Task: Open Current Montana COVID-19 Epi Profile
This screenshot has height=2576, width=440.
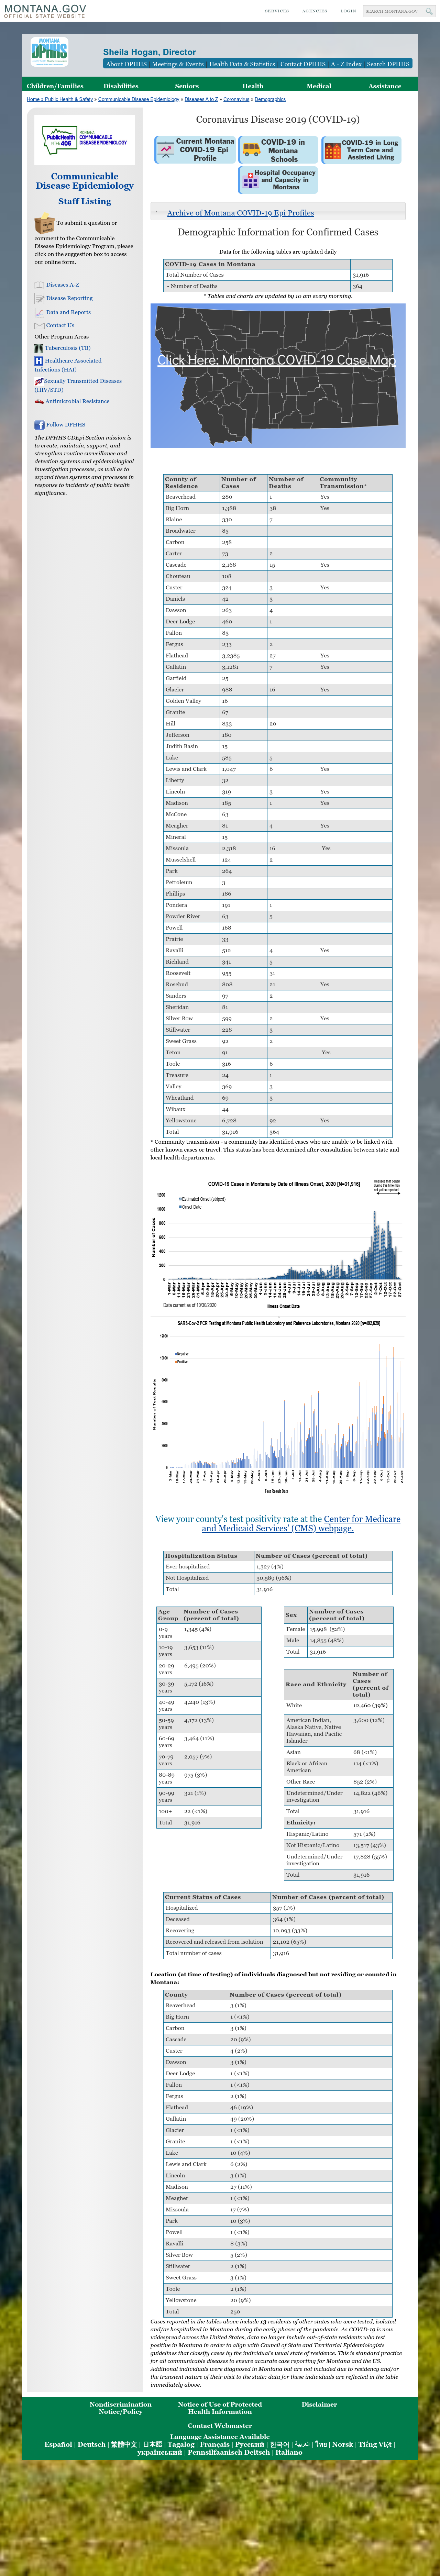Action: [x=194, y=150]
